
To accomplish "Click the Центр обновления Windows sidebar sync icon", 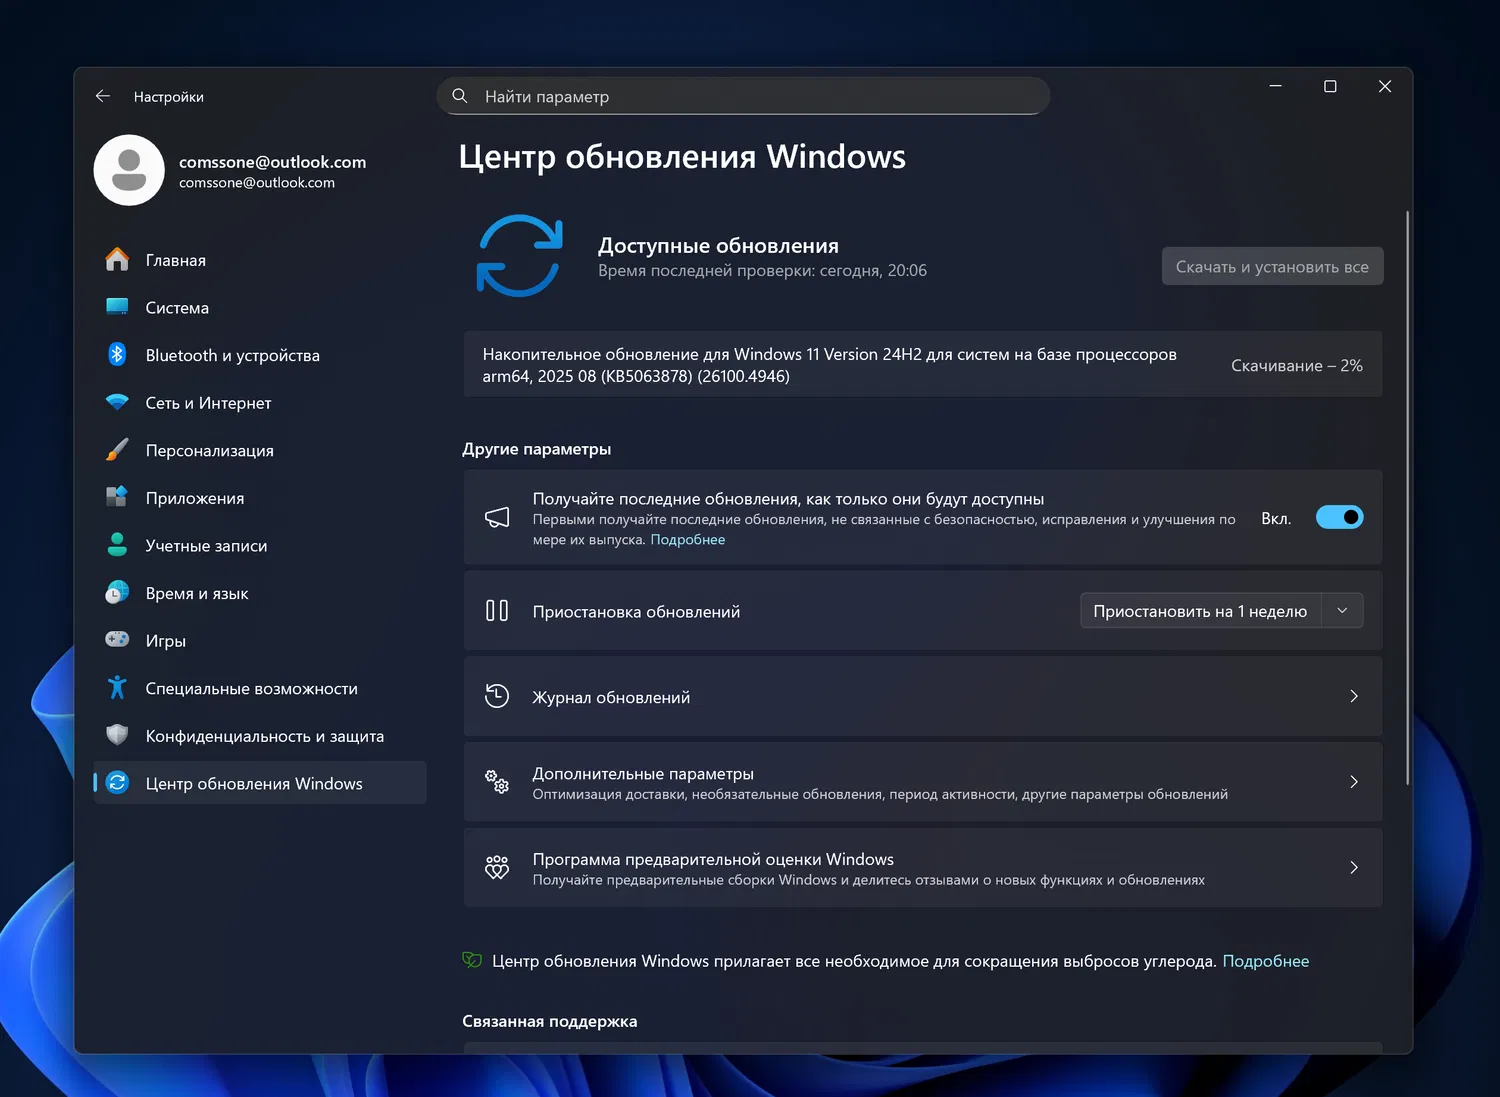I will [x=117, y=783].
